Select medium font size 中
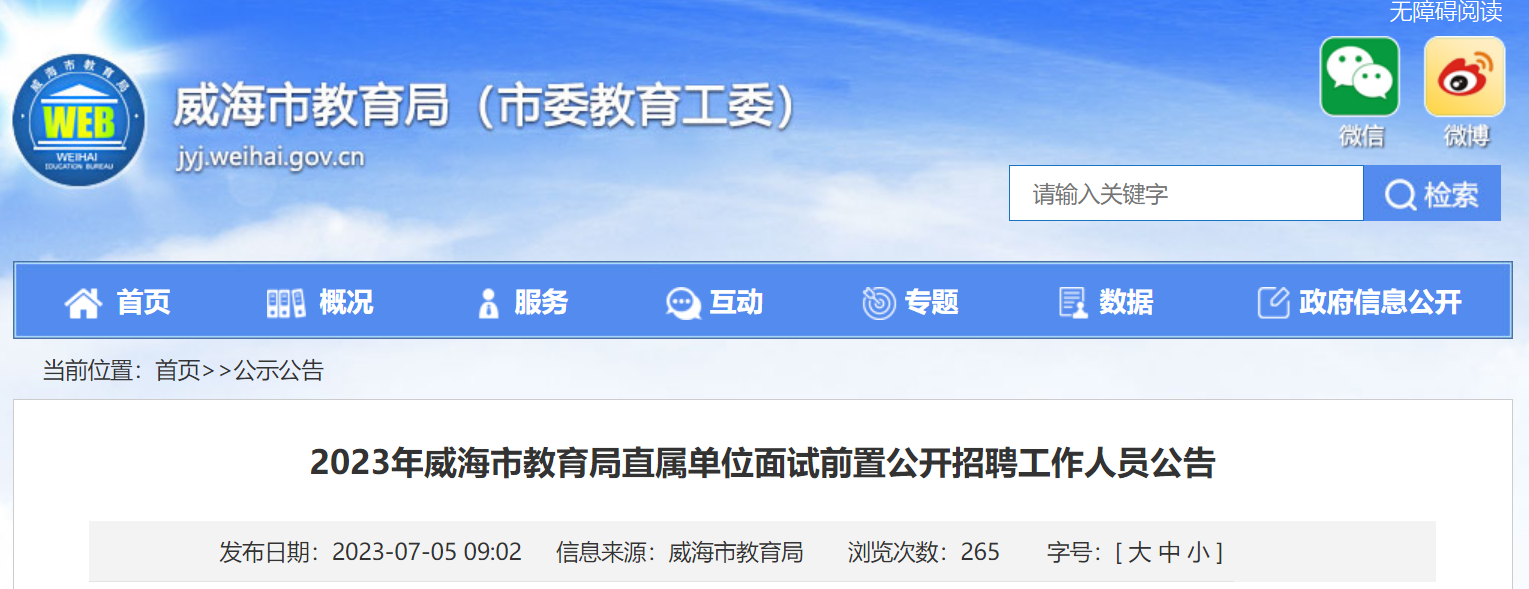The width and height of the screenshot is (1529, 589). click(1170, 552)
